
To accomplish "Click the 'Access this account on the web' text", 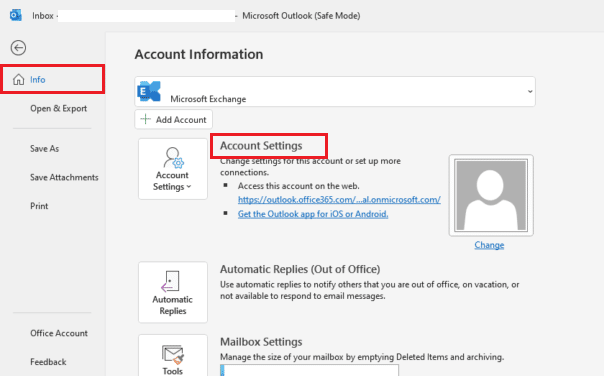I will (299, 186).
